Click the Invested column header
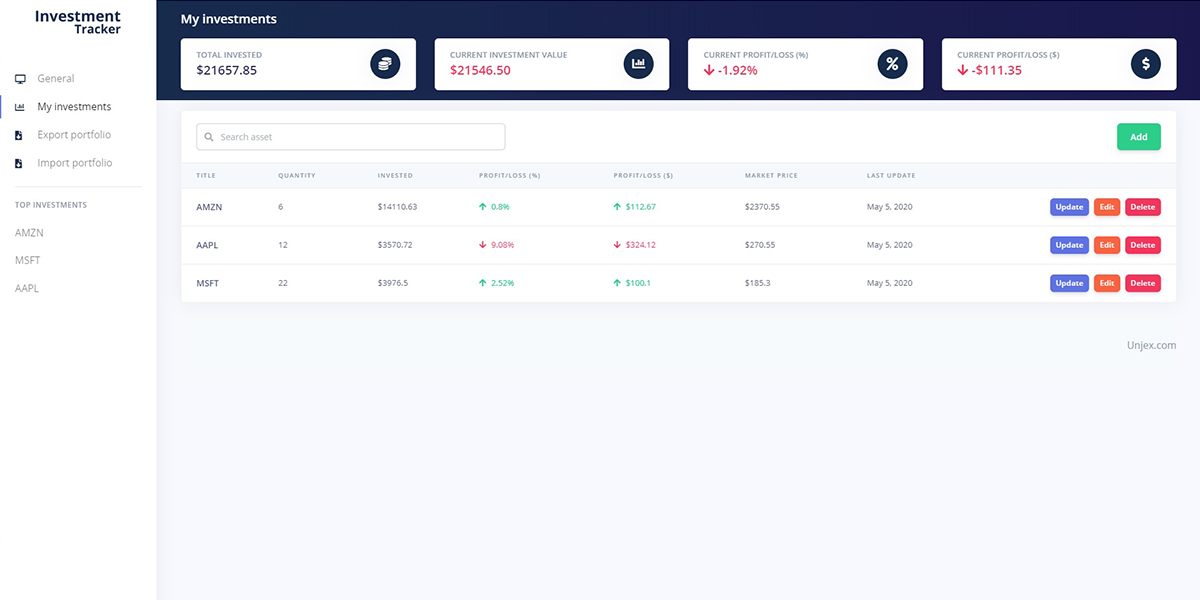The height and width of the screenshot is (600, 1200). 395,176
